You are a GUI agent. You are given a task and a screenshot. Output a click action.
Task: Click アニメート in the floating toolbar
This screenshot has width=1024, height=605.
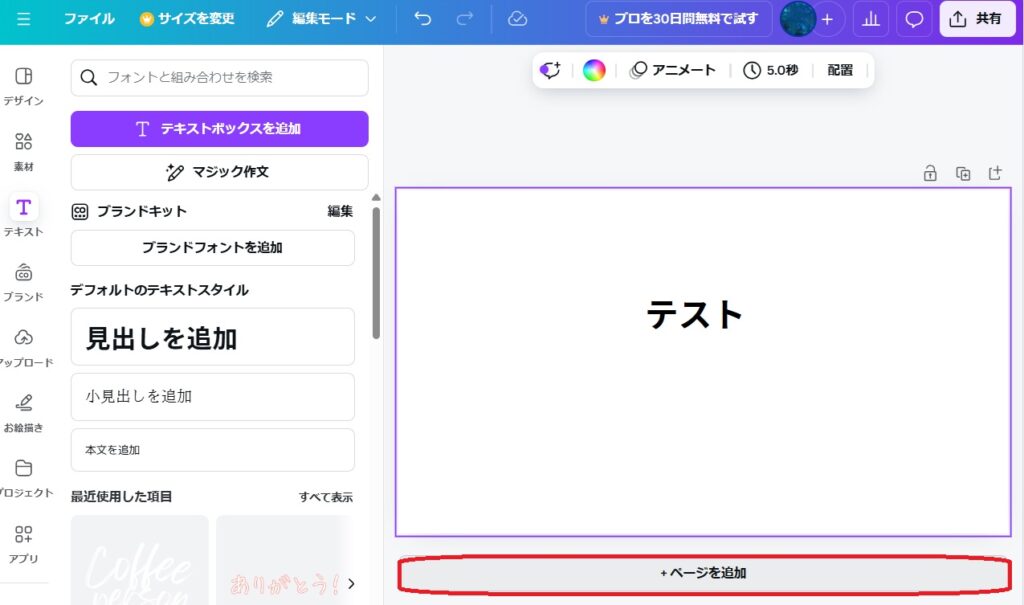point(673,70)
